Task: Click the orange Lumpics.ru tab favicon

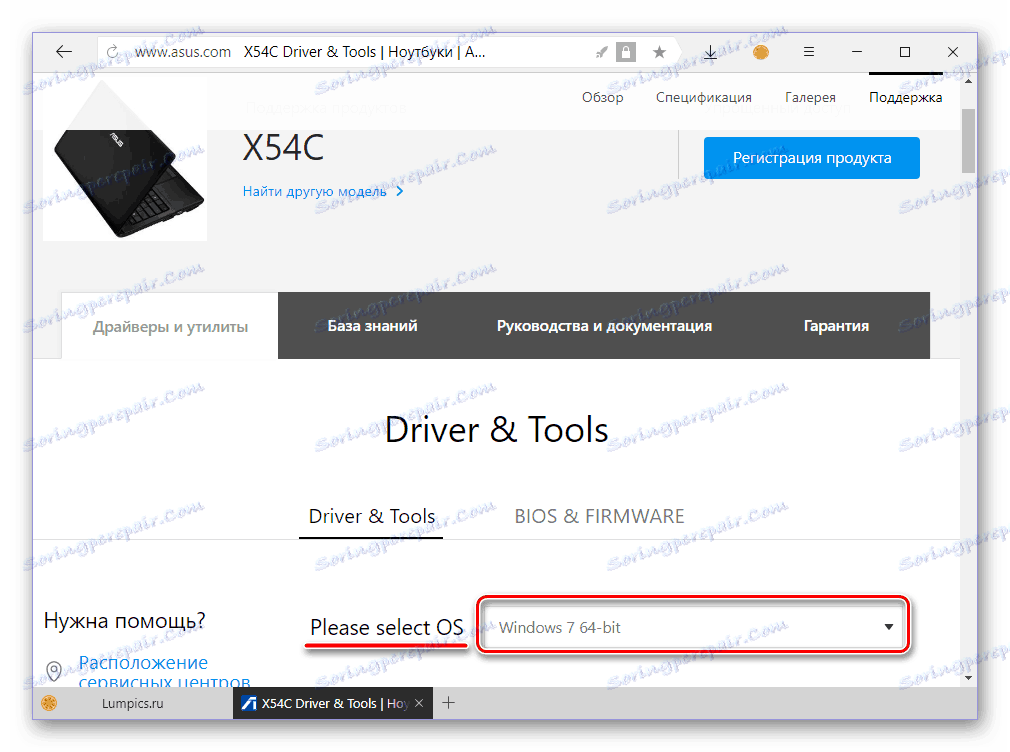Action: pos(49,703)
